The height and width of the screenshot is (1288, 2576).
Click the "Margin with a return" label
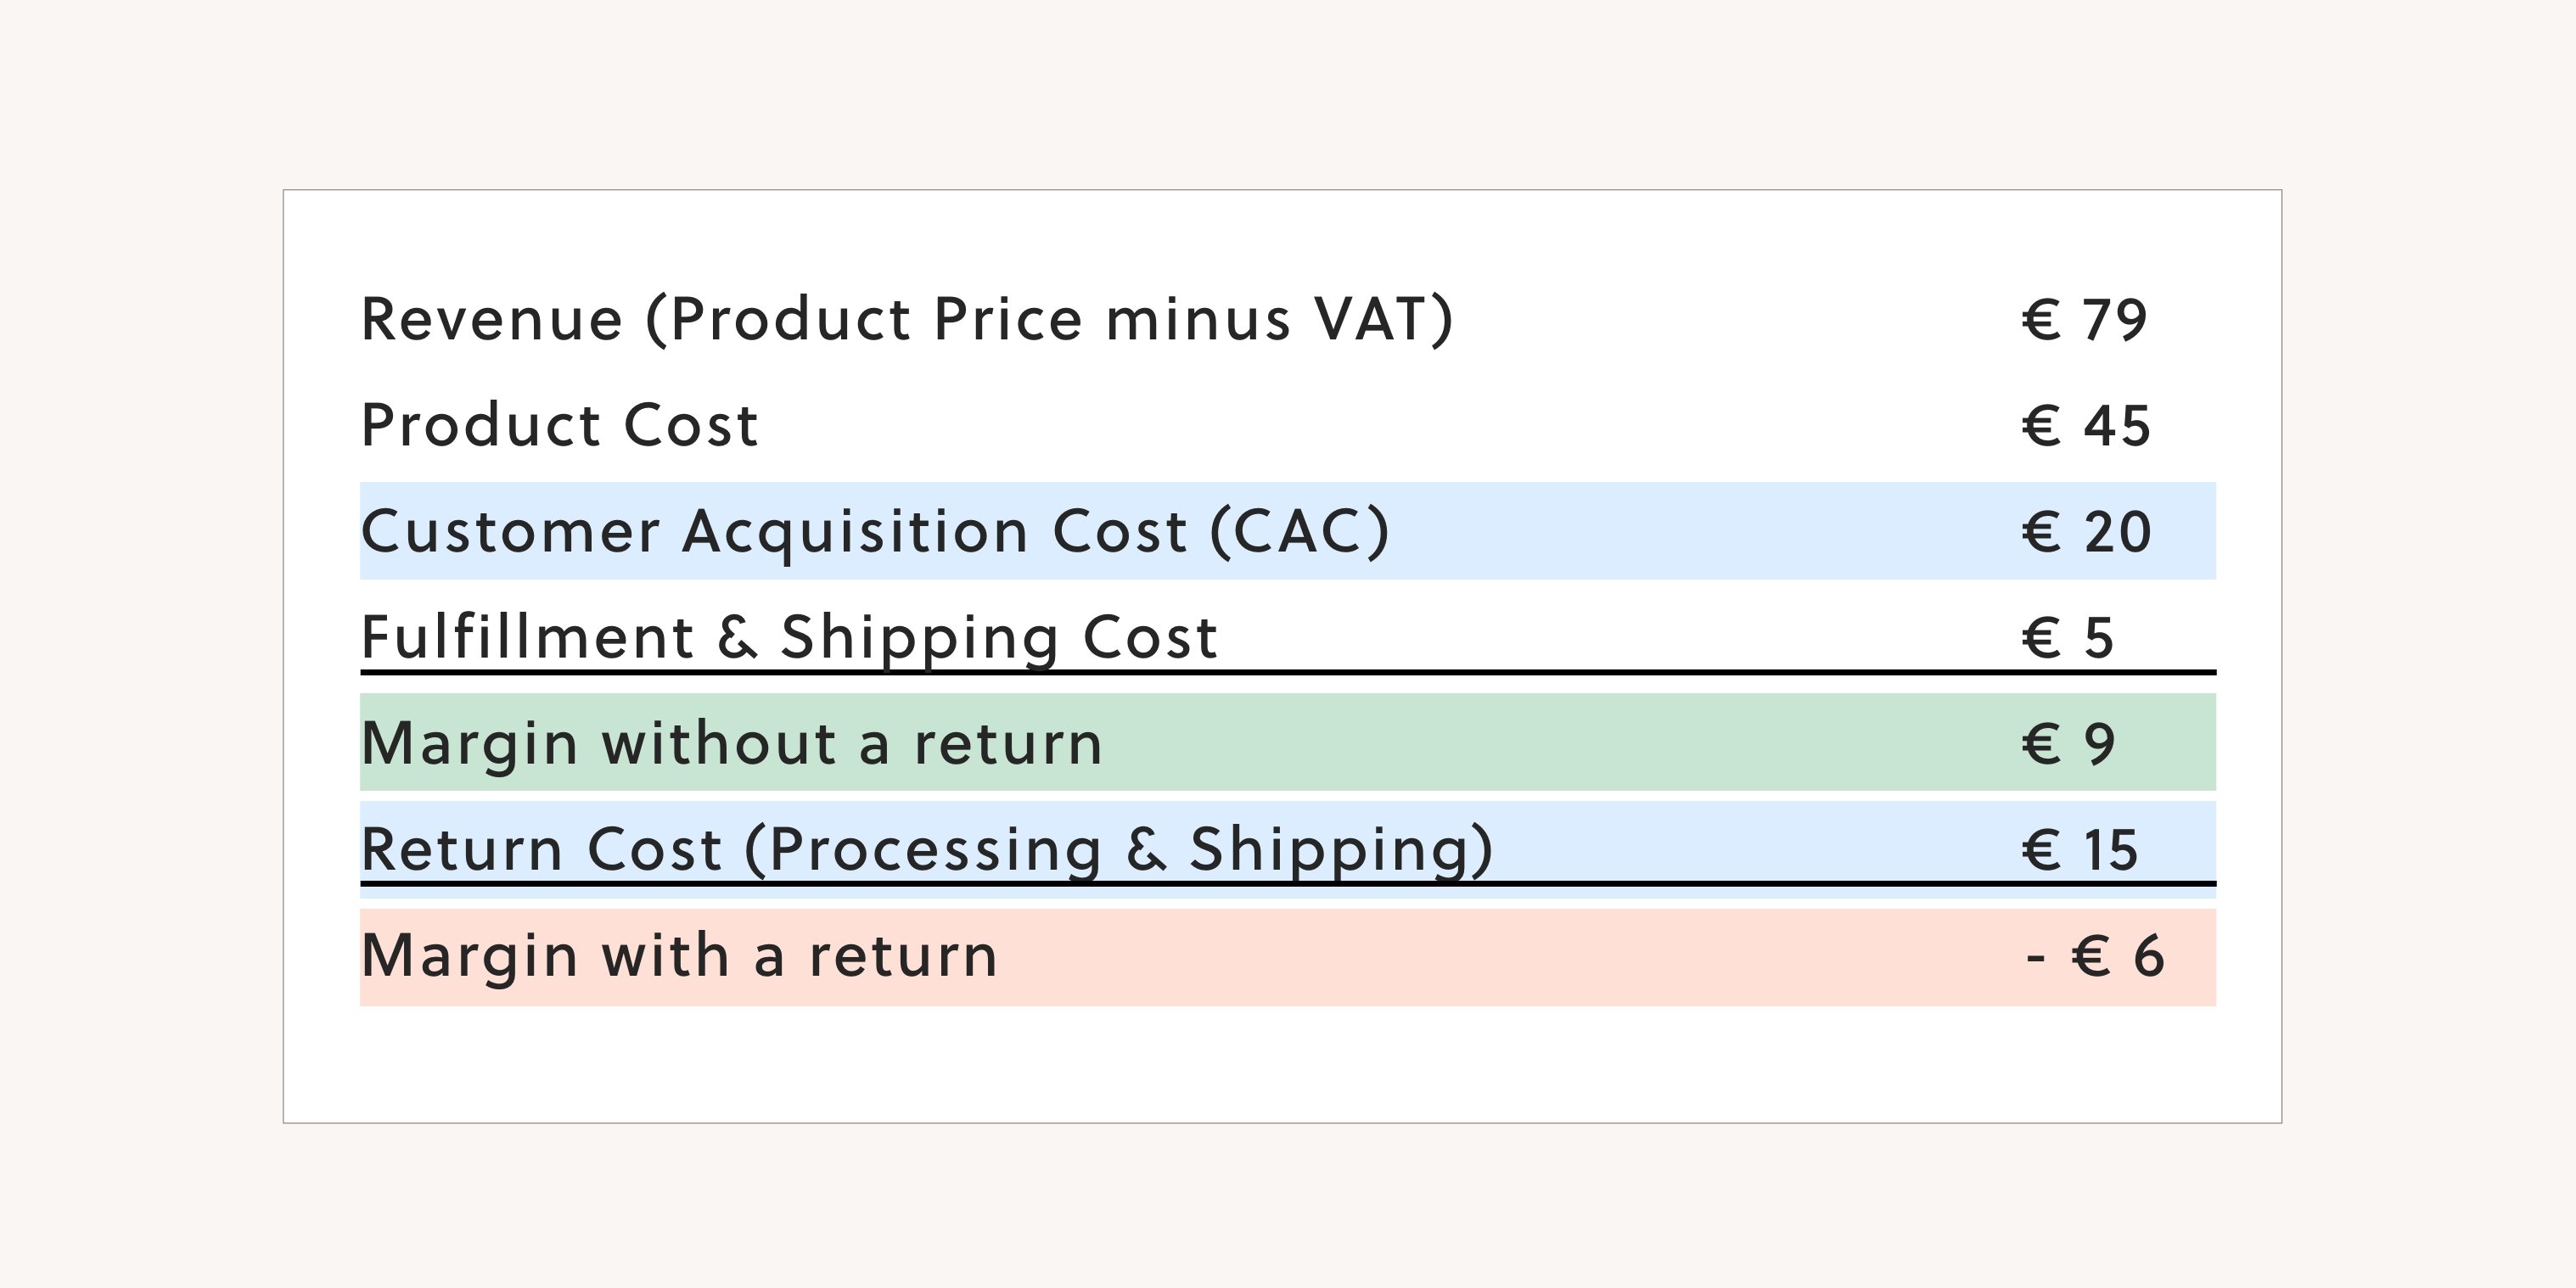(679, 955)
